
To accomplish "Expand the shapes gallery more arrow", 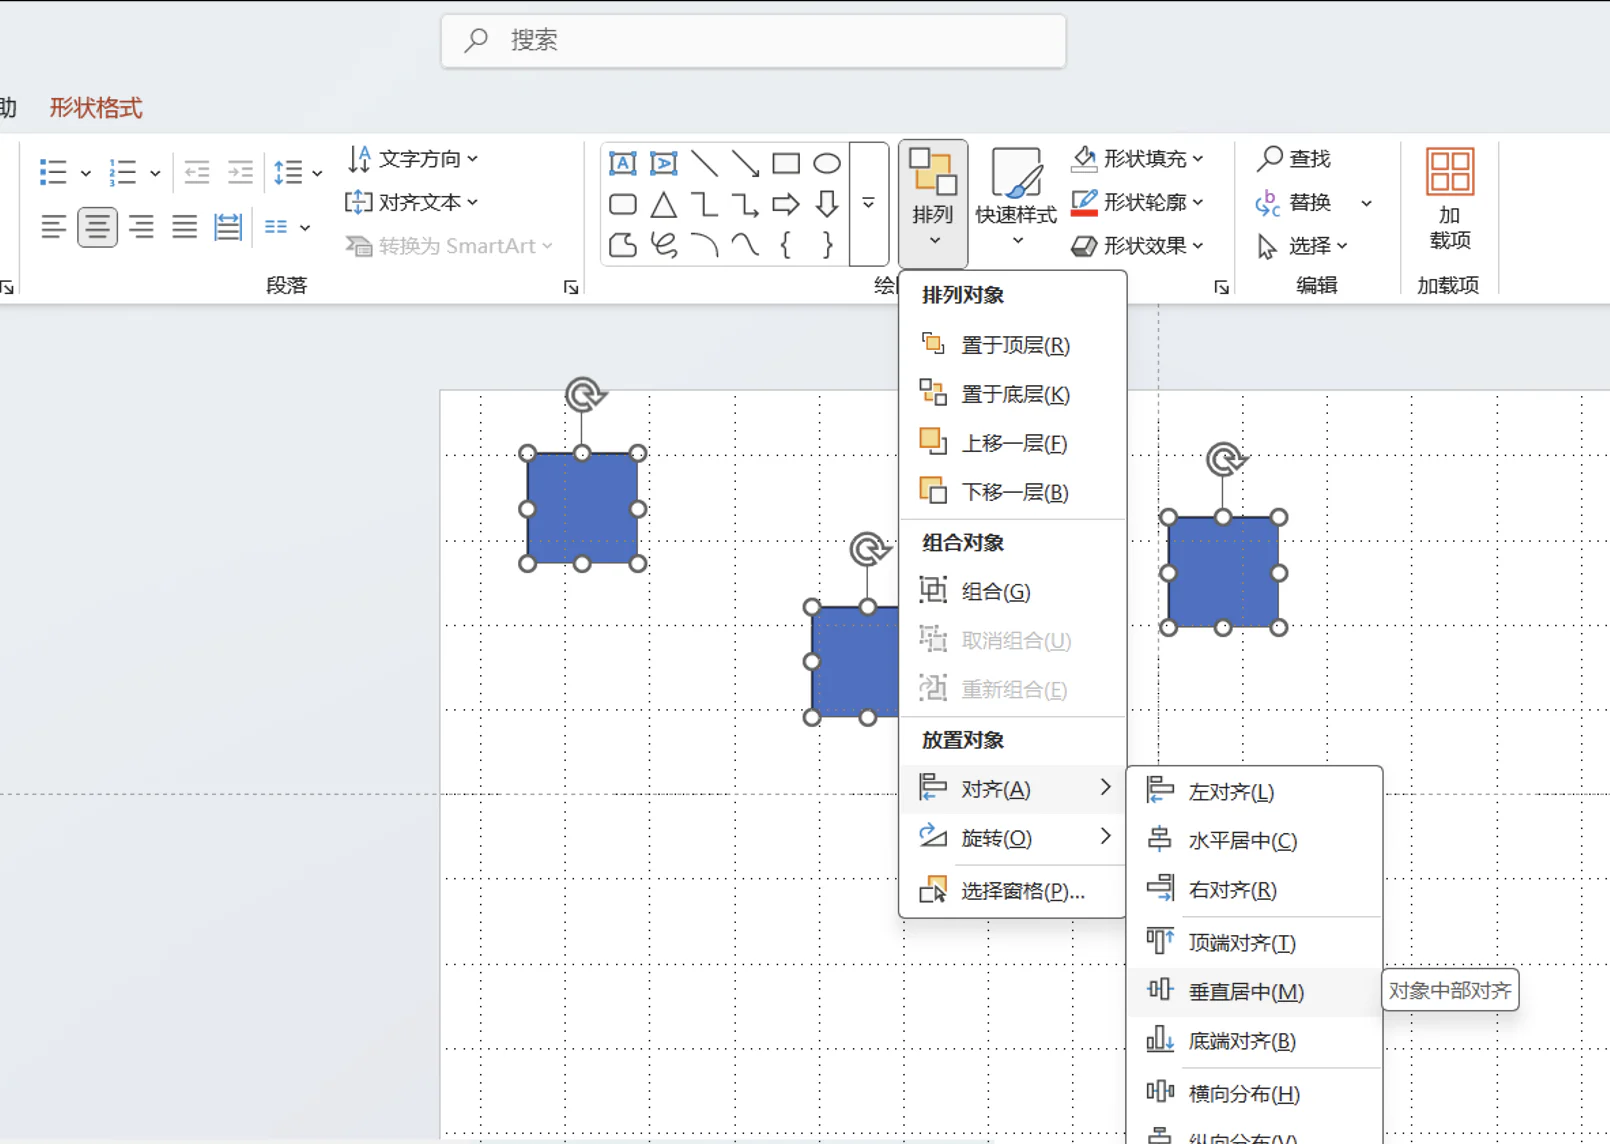I will [868, 203].
